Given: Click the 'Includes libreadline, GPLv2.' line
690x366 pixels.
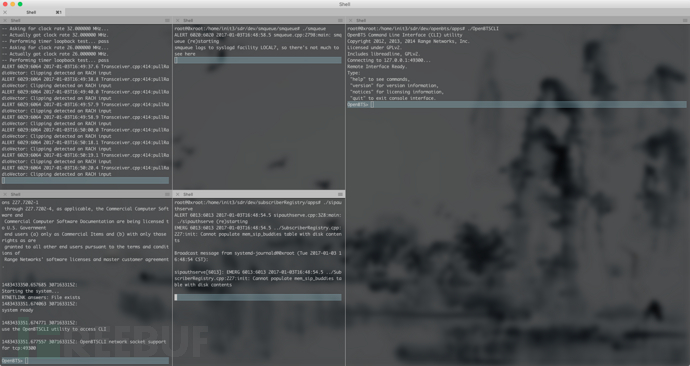Looking at the screenshot, I should pos(384,54).
